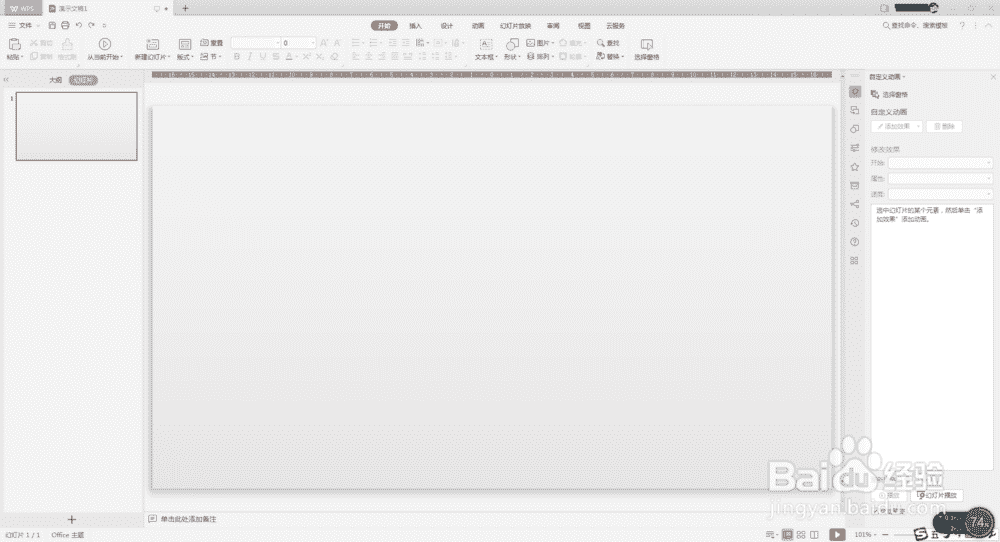The width and height of the screenshot is (1000, 542).
Task: Click the increase font size icon
Action: click(x=324, y=43)
